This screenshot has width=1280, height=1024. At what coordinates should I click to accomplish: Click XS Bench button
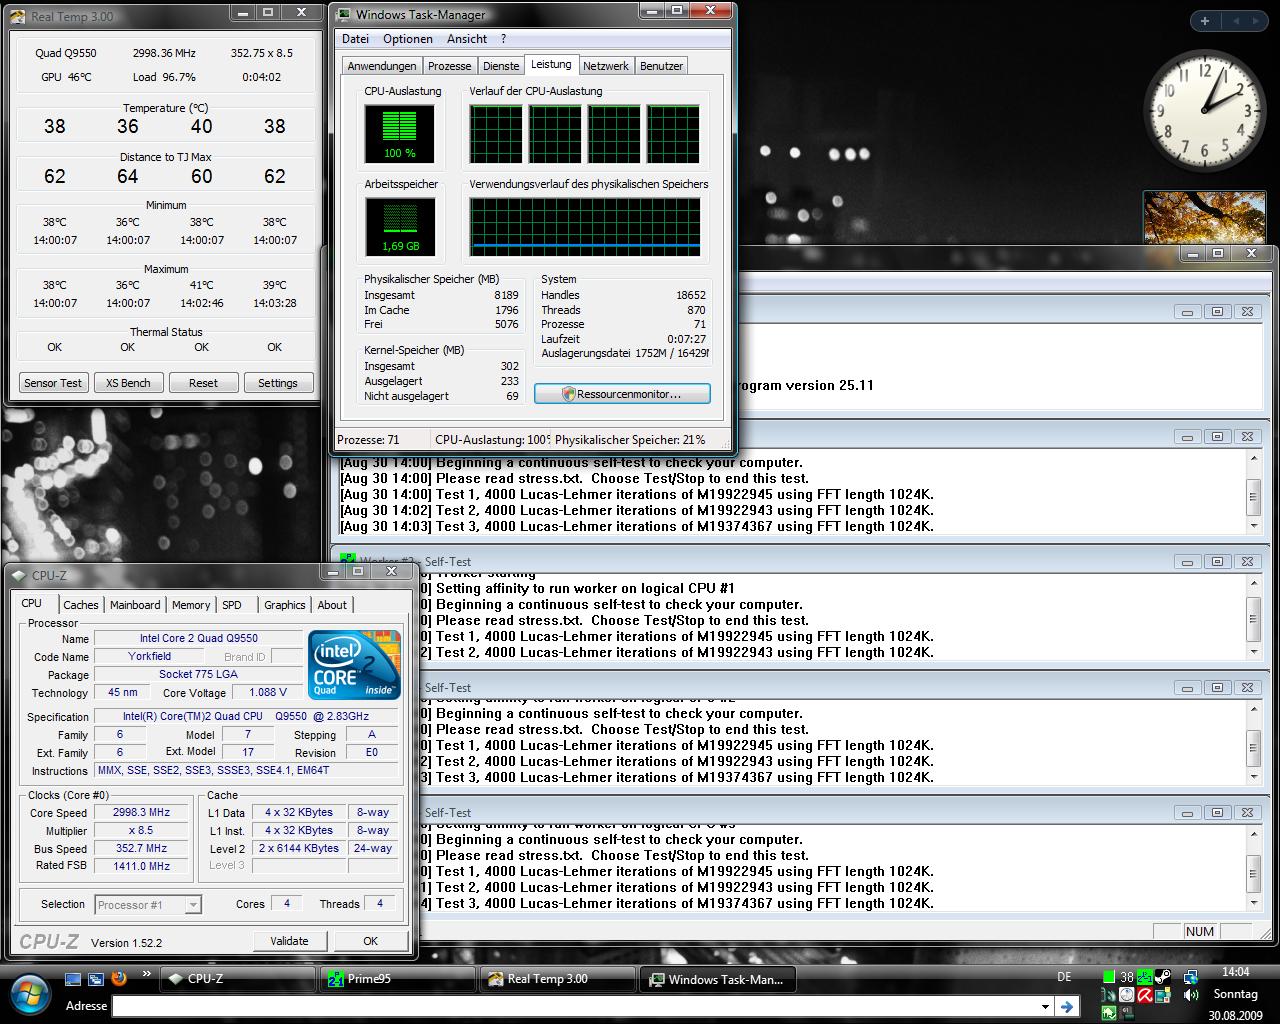coord(129,383)
